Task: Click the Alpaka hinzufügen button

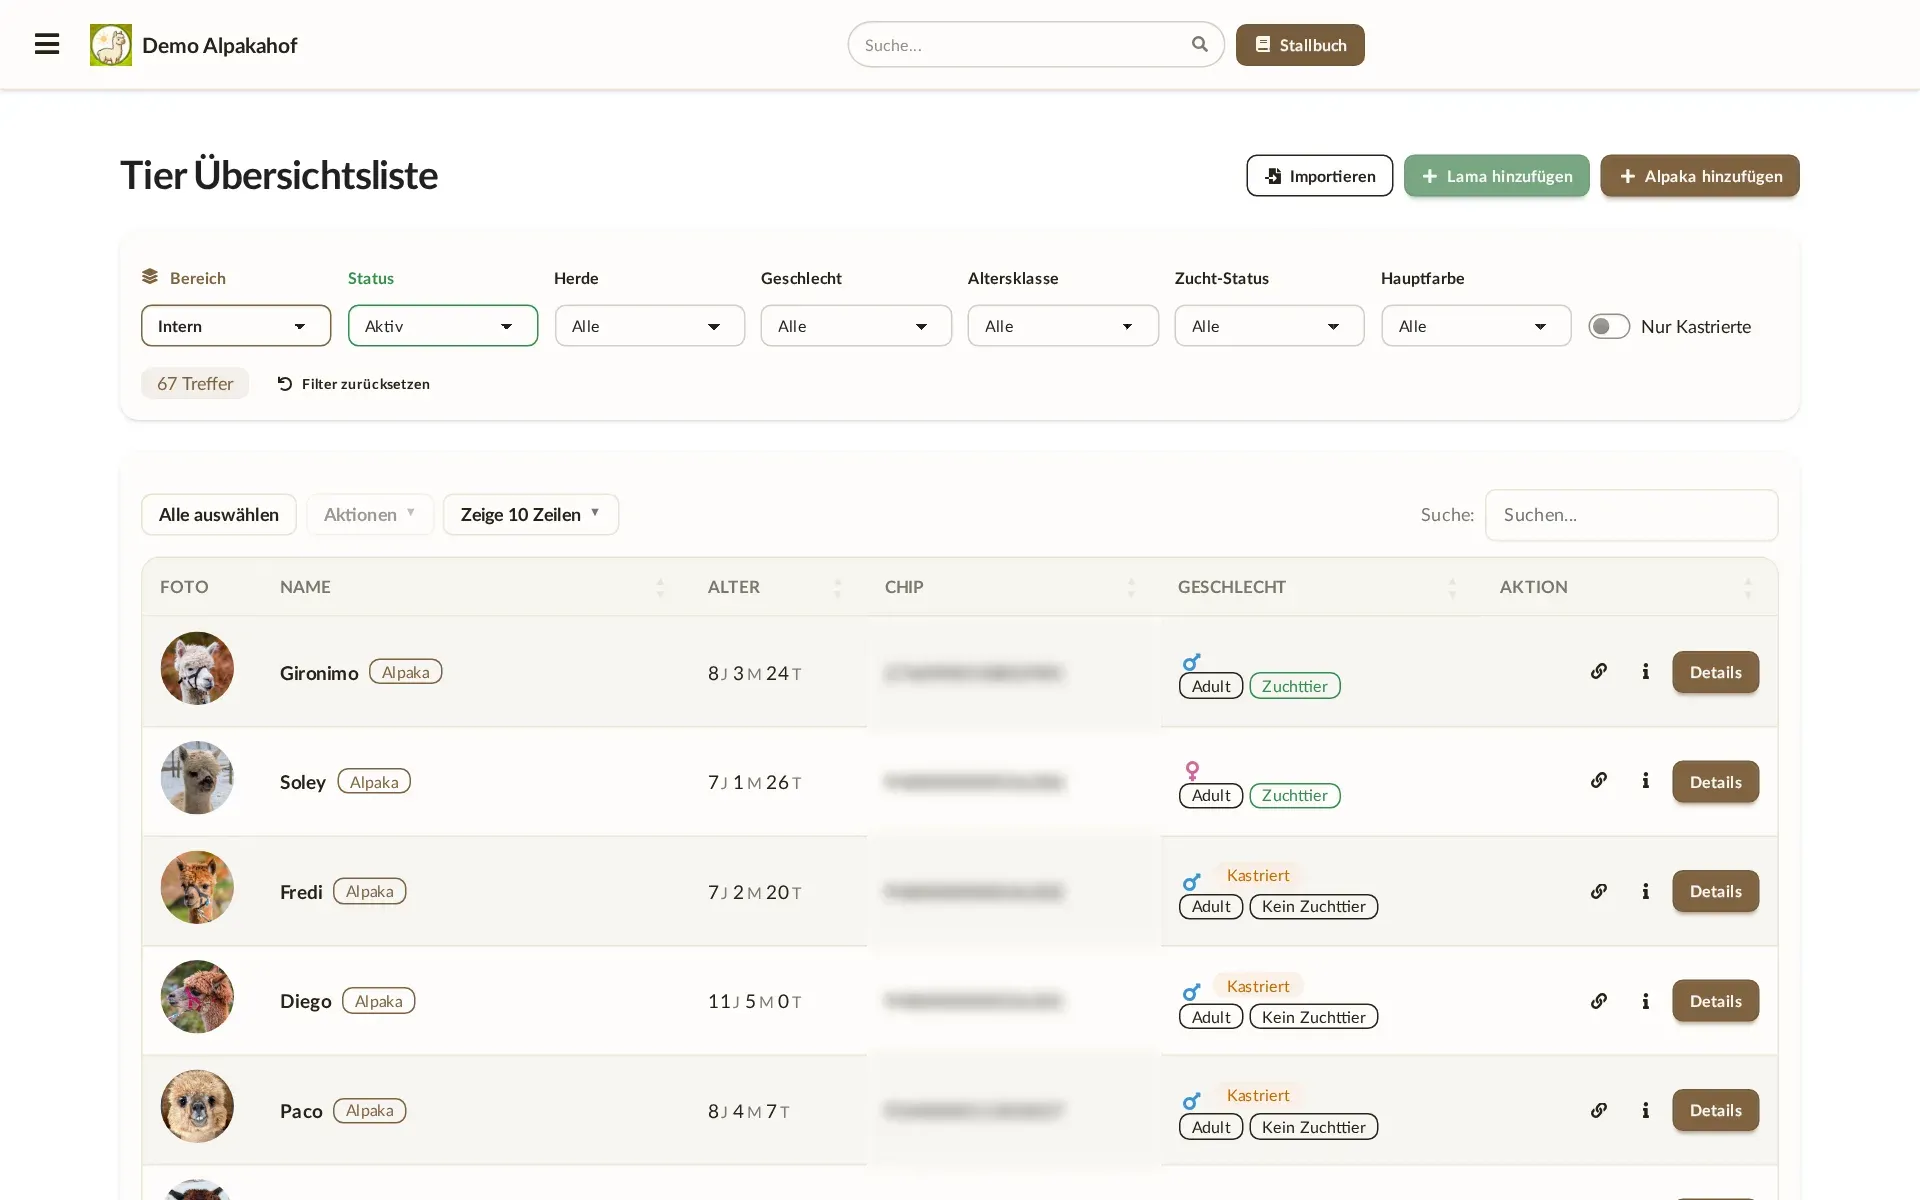Action: pyautogui.click(x=1700, y=176)
